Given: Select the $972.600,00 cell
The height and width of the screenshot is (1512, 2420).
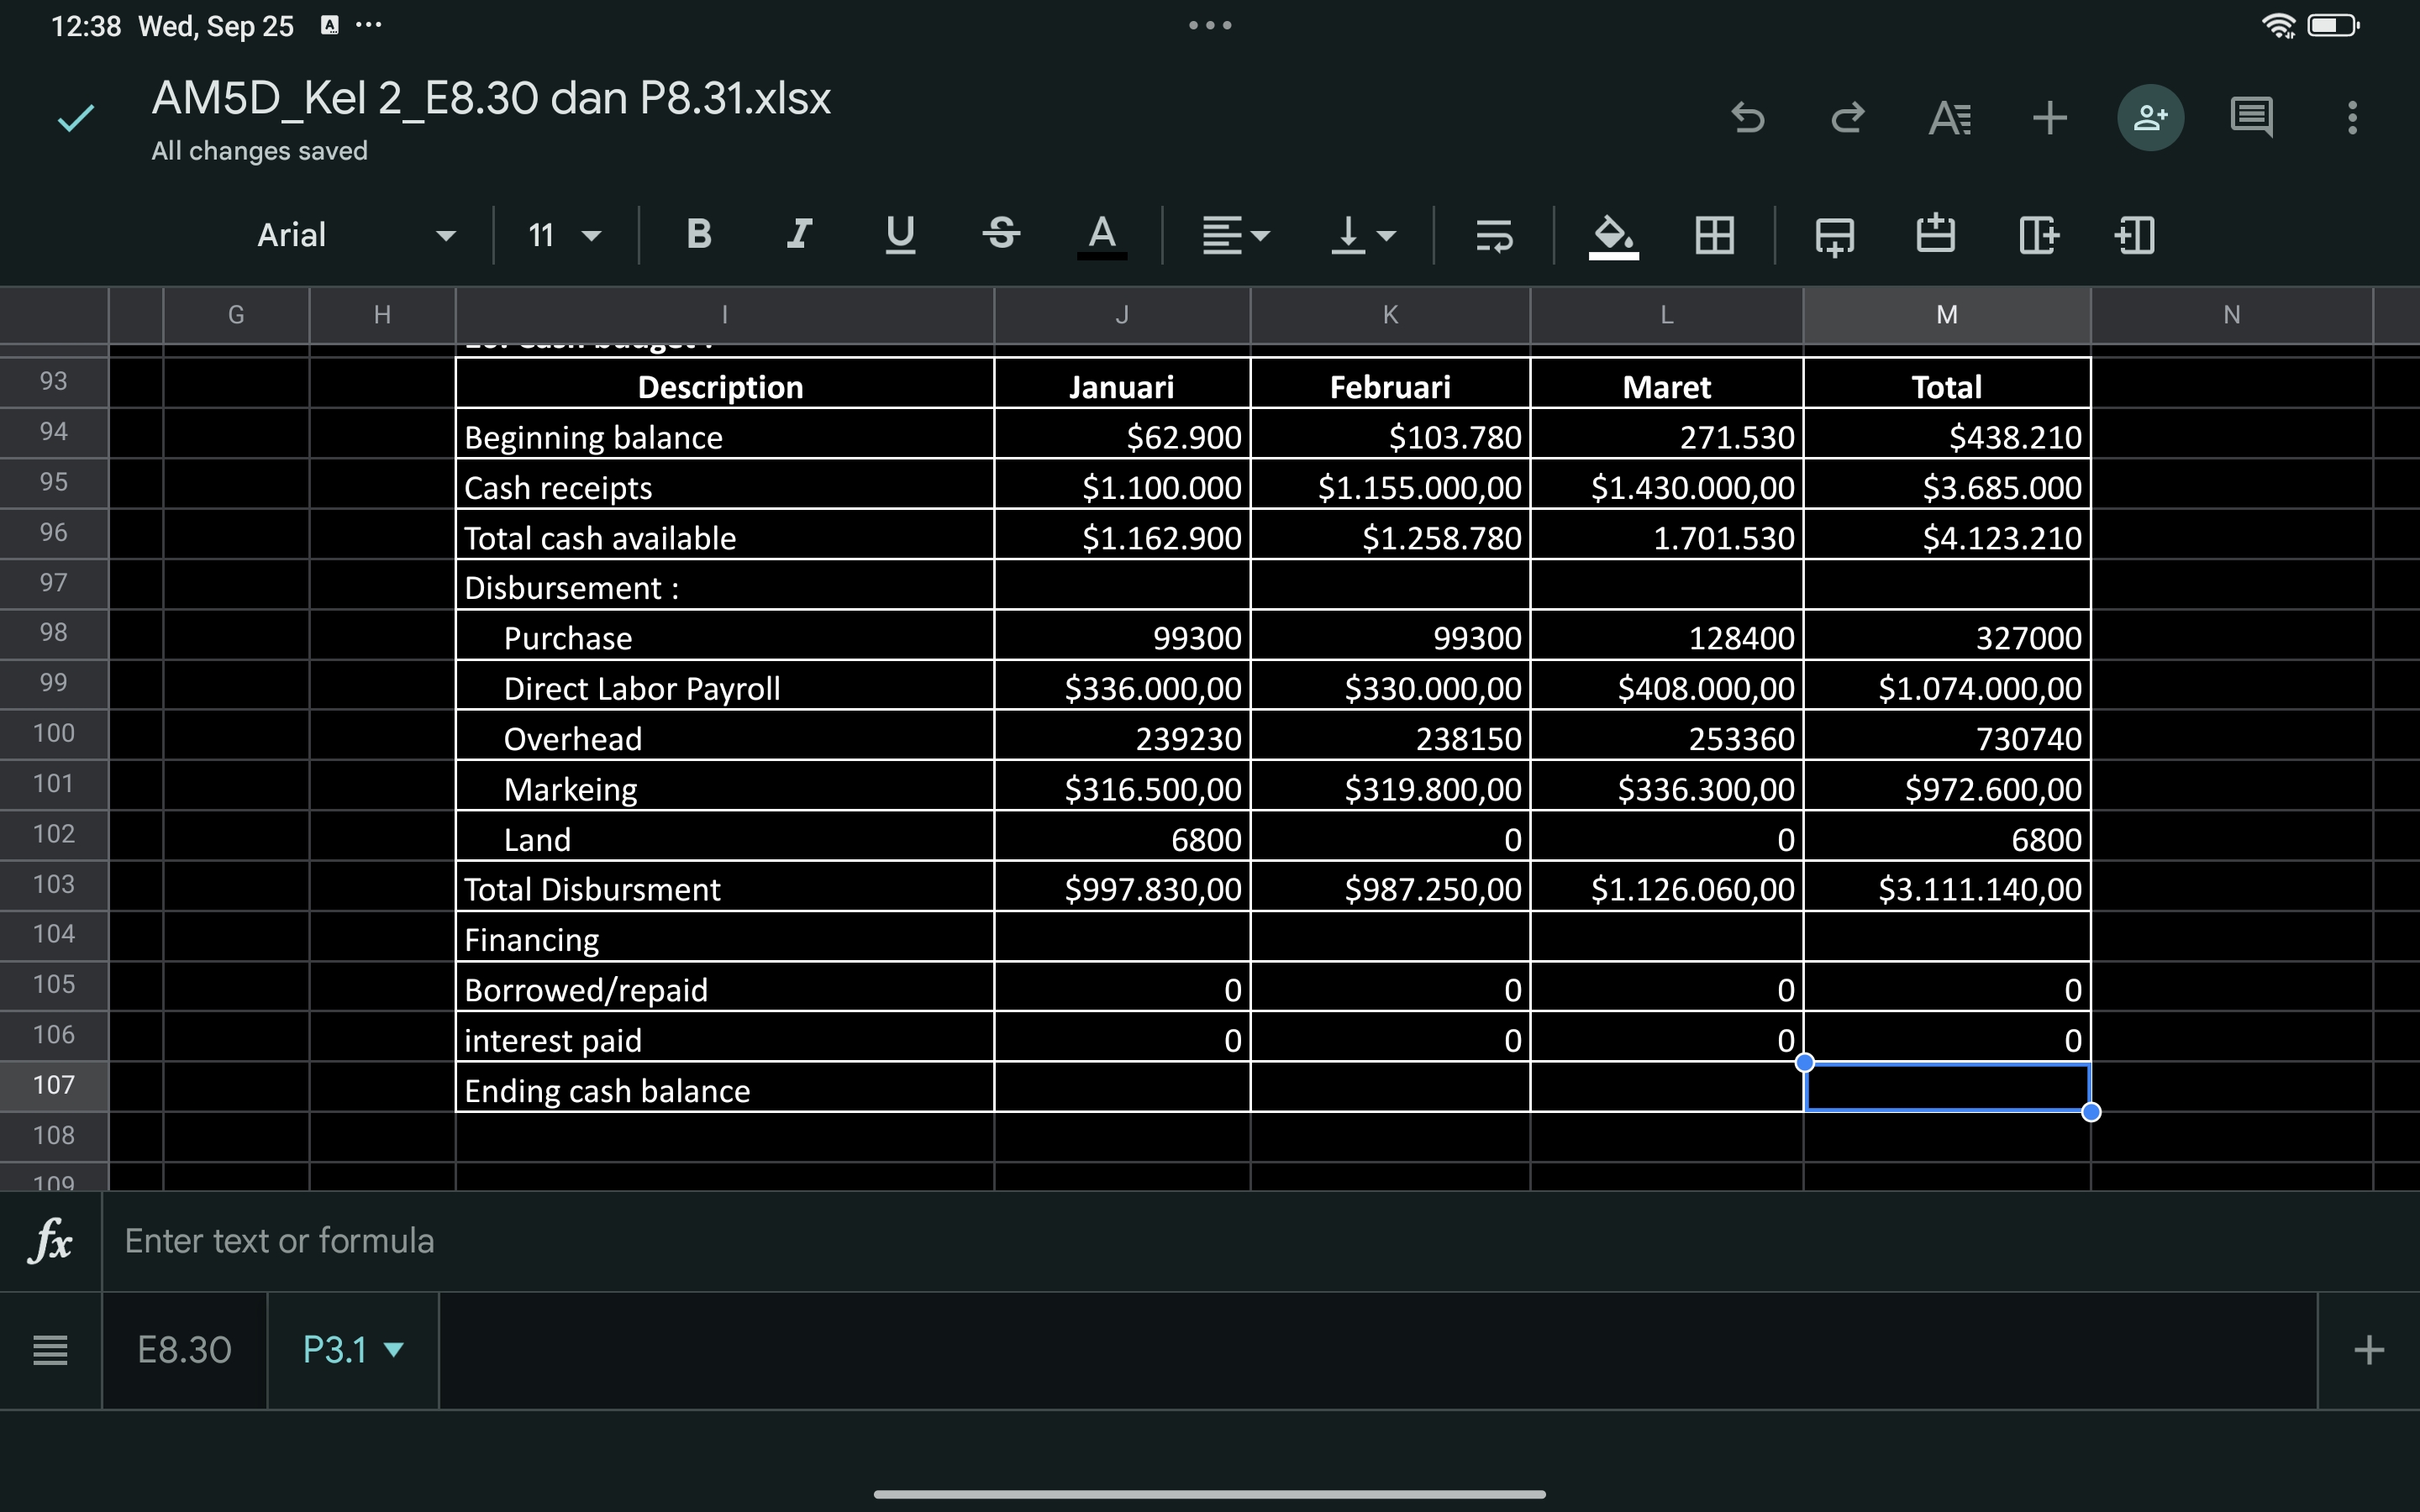Looking at the screenshot, I should 1946,787.
